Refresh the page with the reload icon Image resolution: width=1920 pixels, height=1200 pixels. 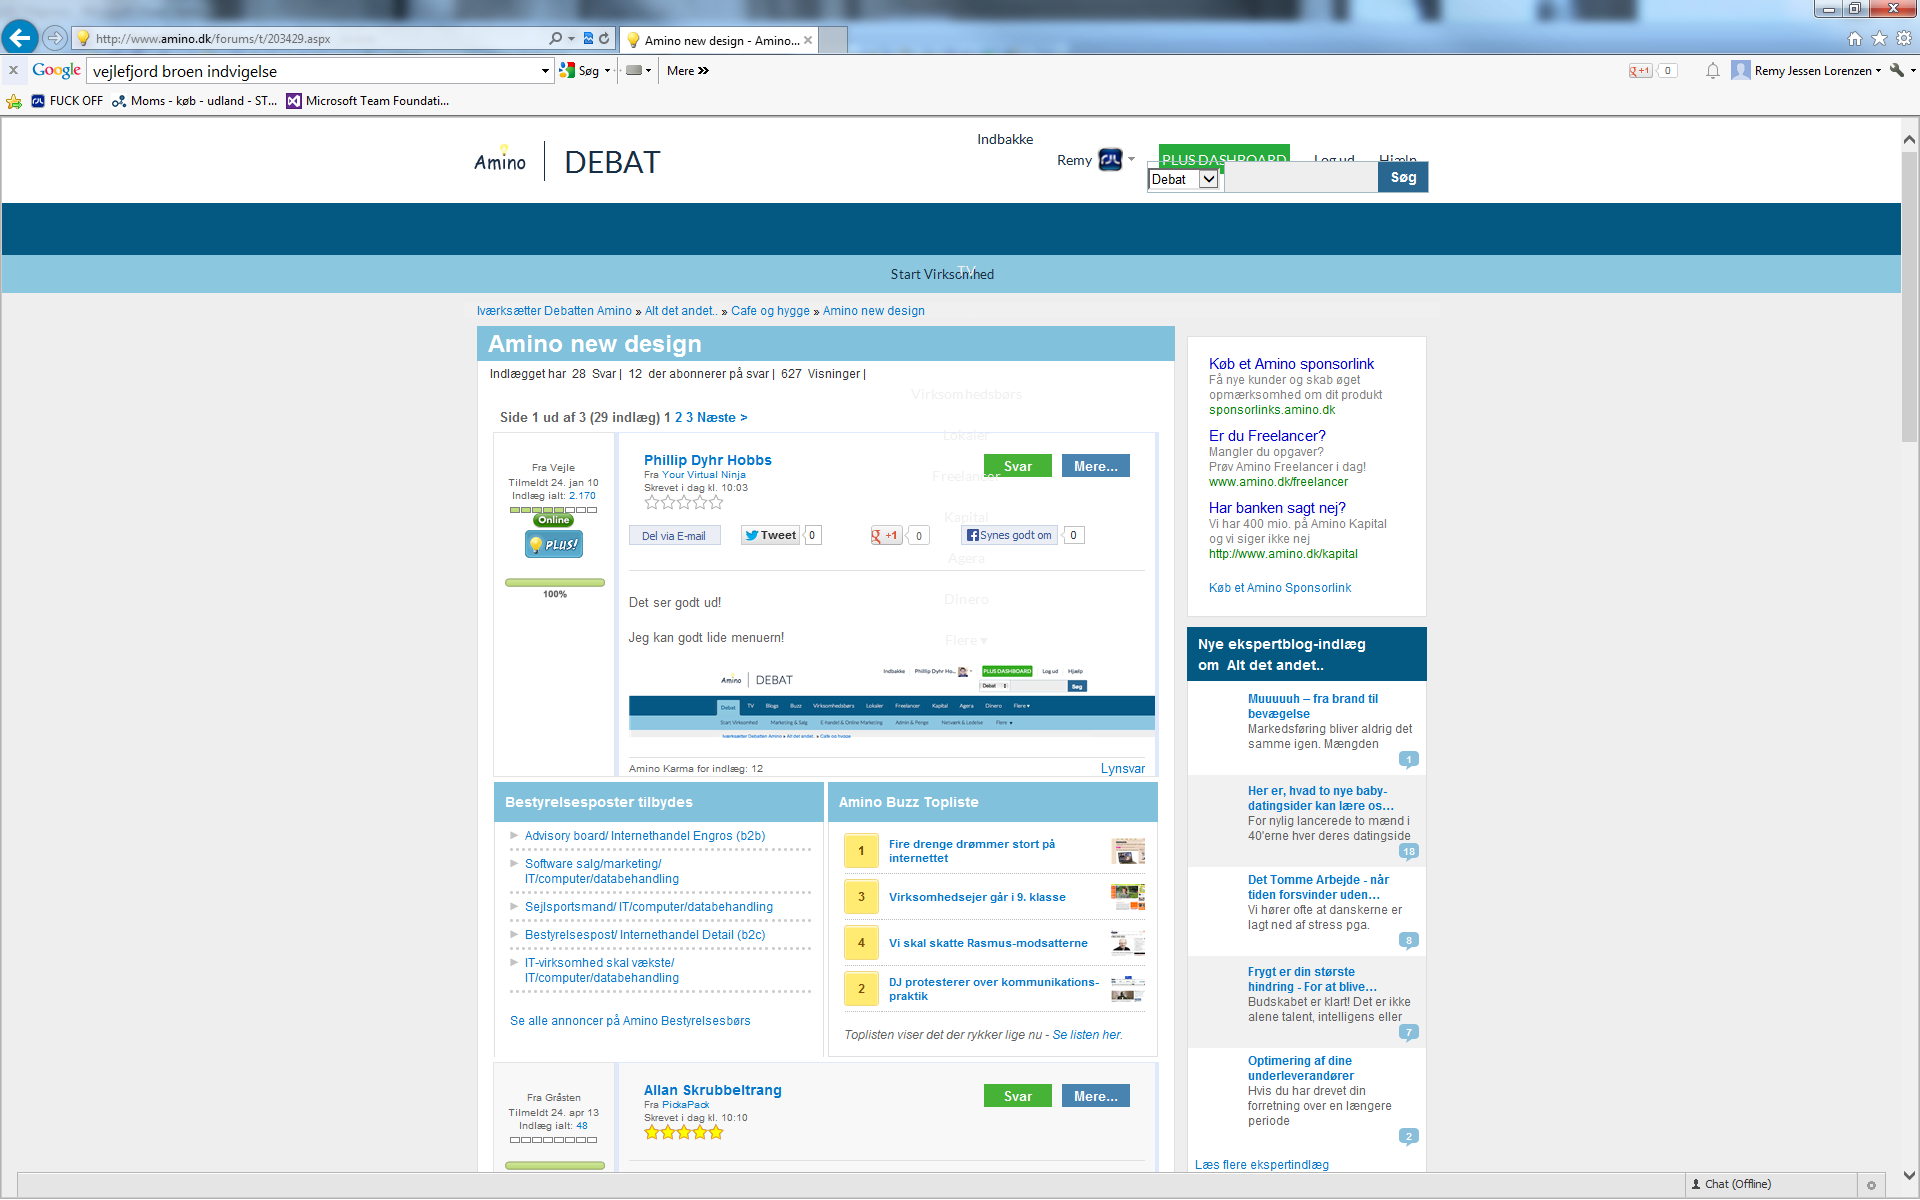pos(604,38)
